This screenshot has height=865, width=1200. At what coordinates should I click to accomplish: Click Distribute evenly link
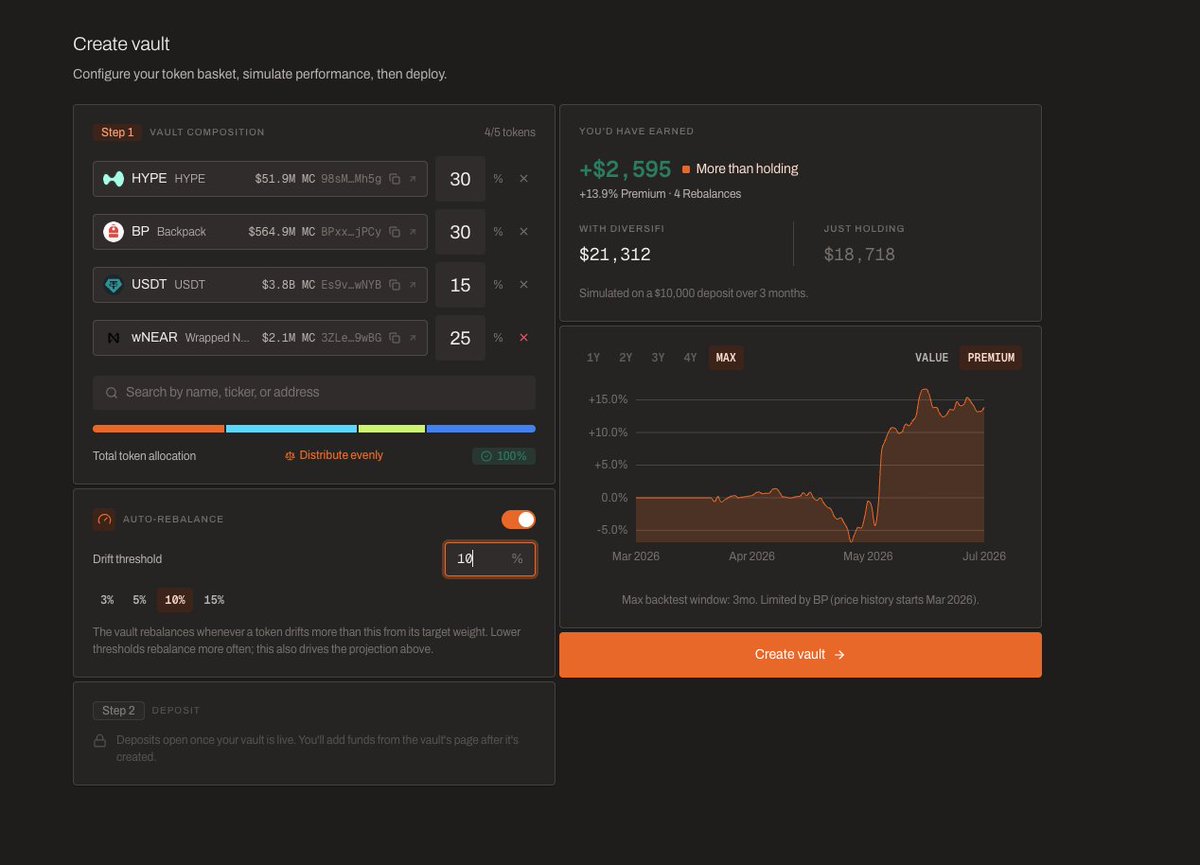tap(334, 455)
